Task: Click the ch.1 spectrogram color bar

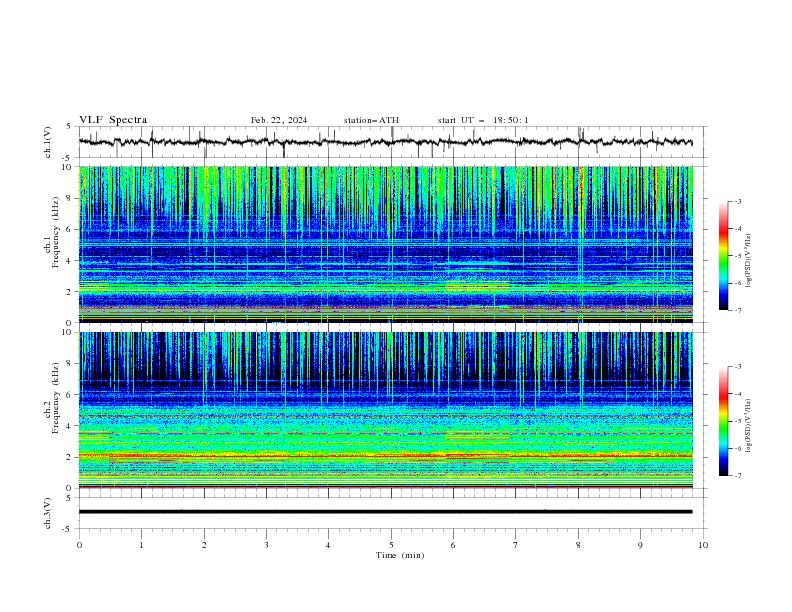Action: [724, 256]
